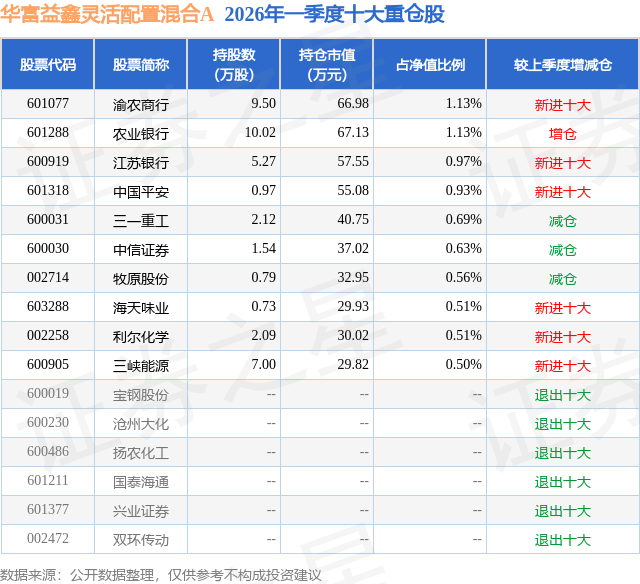Click the holding value 57.55
Screen dimensions: 640x584
[353, 162]
